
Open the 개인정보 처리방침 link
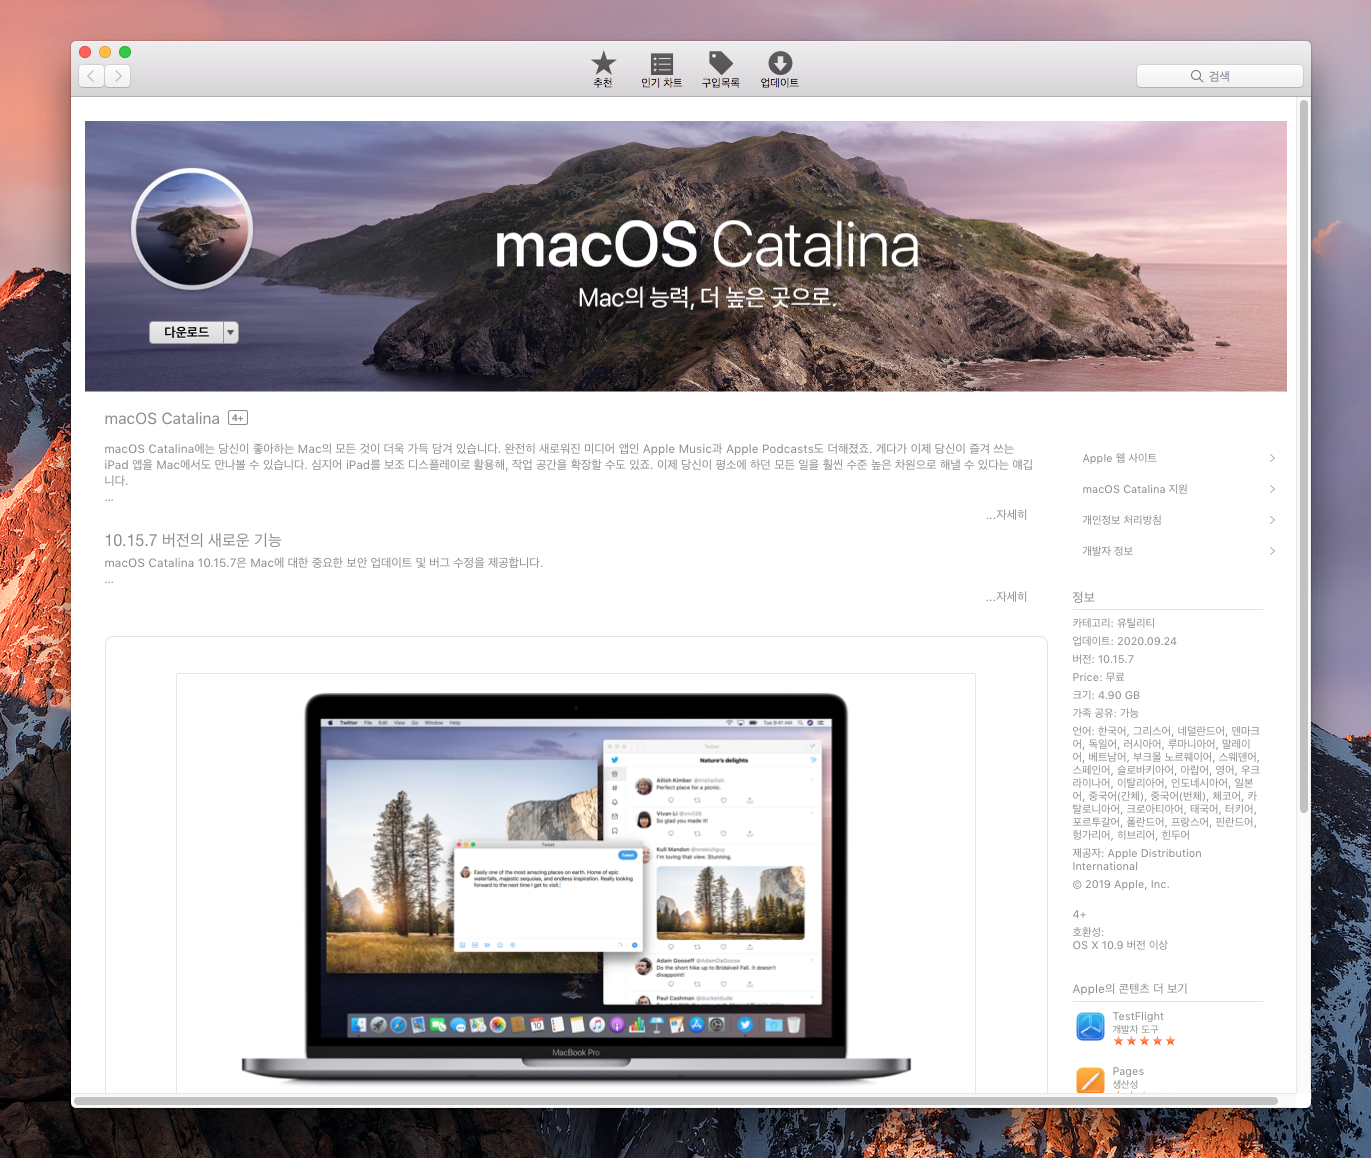[1122, 520]
